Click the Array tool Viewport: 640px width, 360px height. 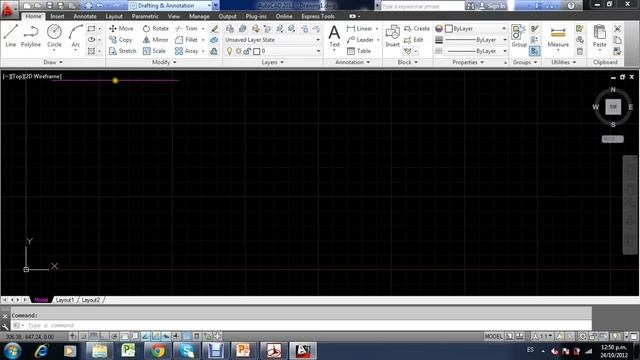(x=187, y=51)
